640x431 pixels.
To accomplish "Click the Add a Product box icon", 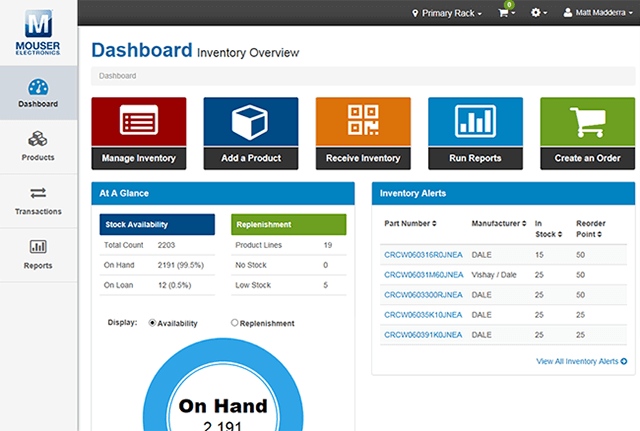I will coord(250,122).
